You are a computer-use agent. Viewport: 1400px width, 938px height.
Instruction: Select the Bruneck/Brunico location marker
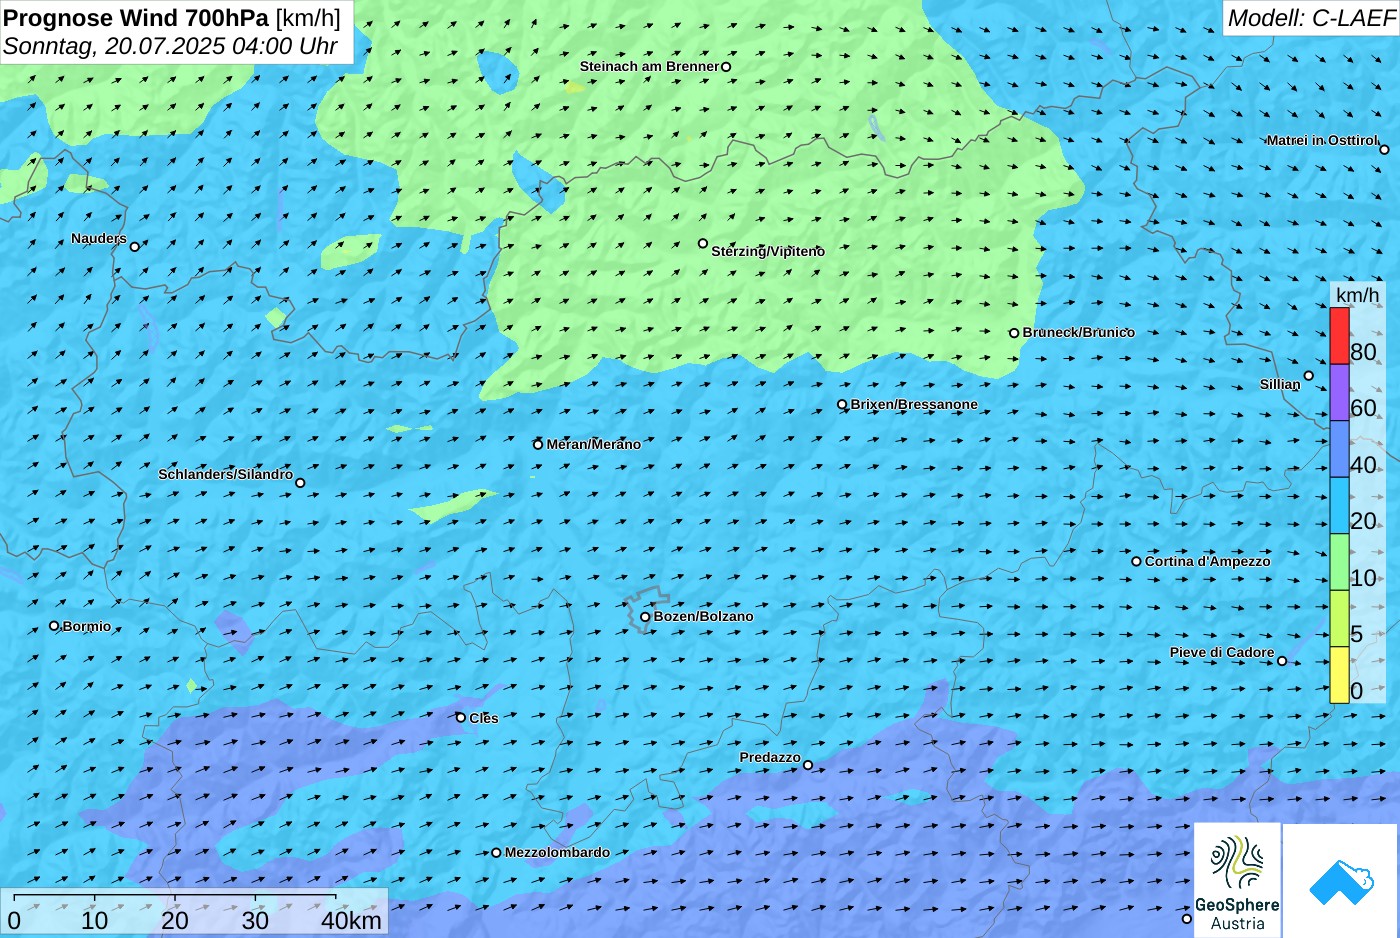(1014, 333)
